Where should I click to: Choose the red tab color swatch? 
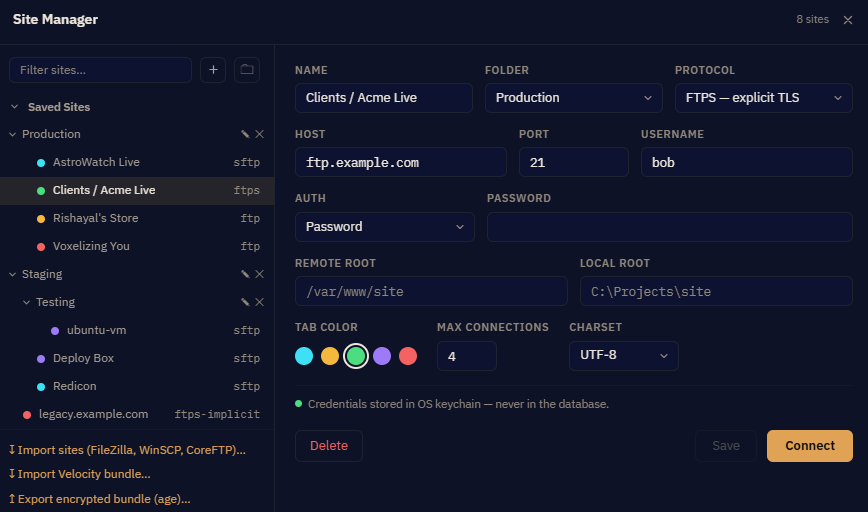coord(408,356)
